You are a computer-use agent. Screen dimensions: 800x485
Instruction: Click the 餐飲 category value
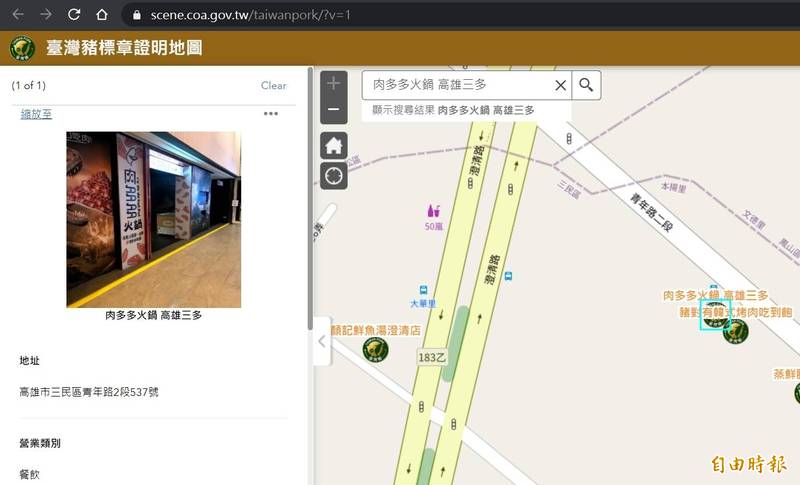29,474
